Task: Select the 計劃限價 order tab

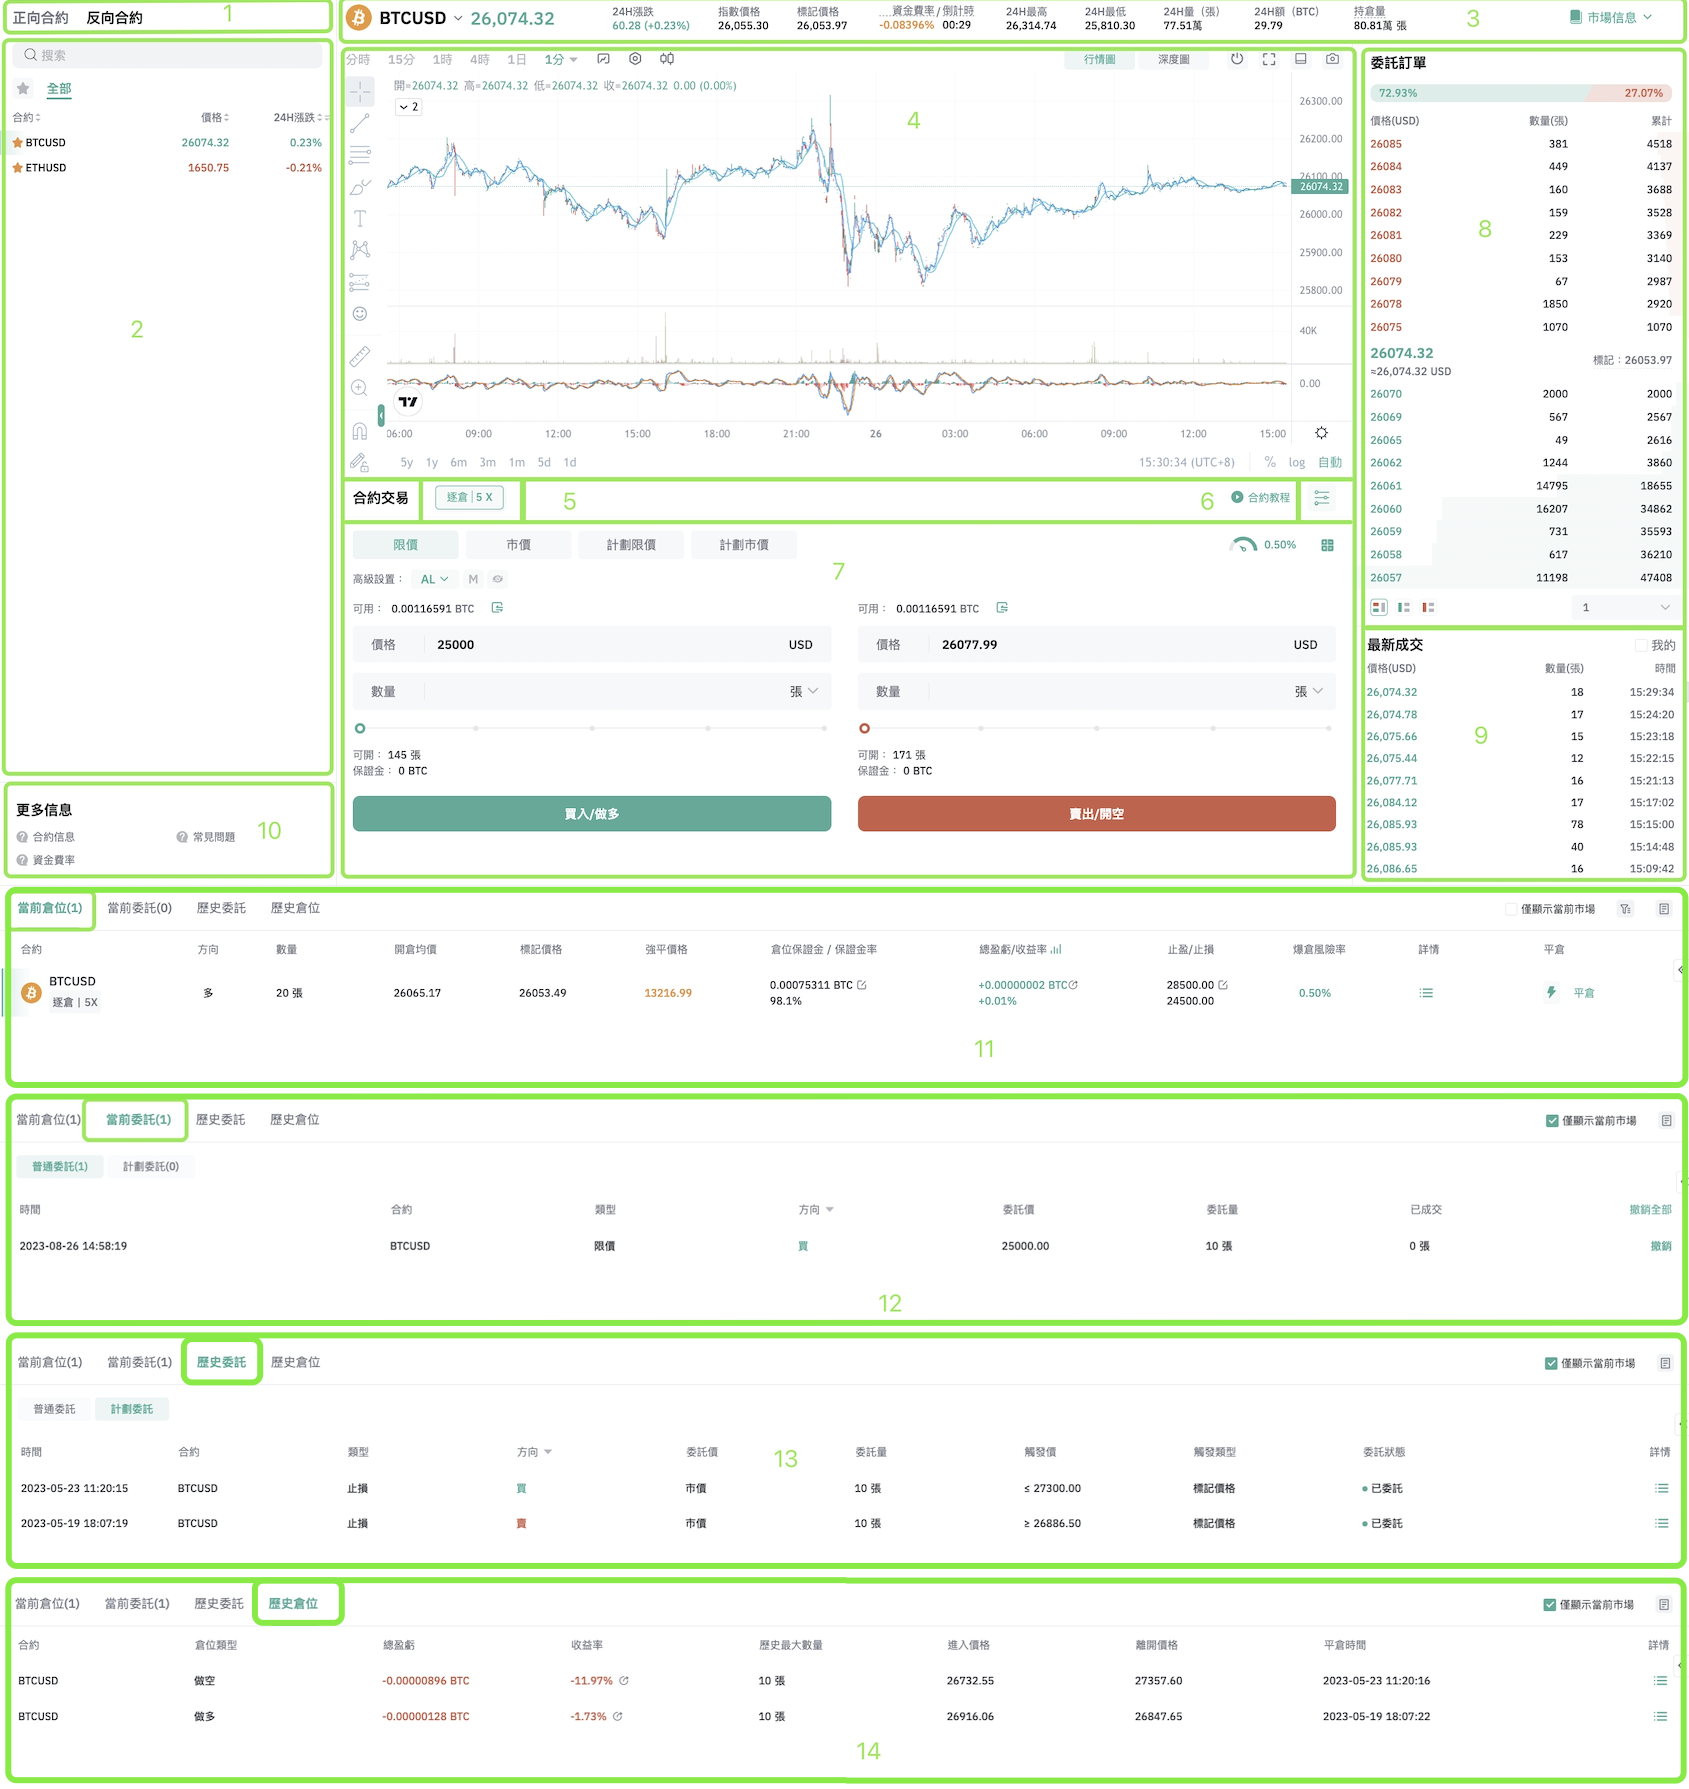Action: pyautogui.click(x=631, y=545)
